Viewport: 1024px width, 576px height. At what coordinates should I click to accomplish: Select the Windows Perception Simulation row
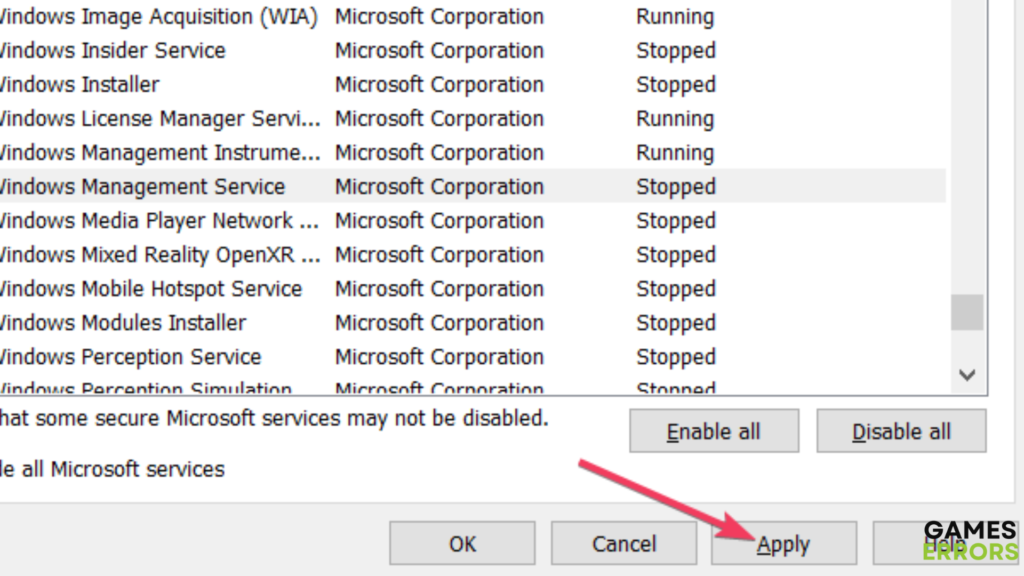[x=146, y=389]
